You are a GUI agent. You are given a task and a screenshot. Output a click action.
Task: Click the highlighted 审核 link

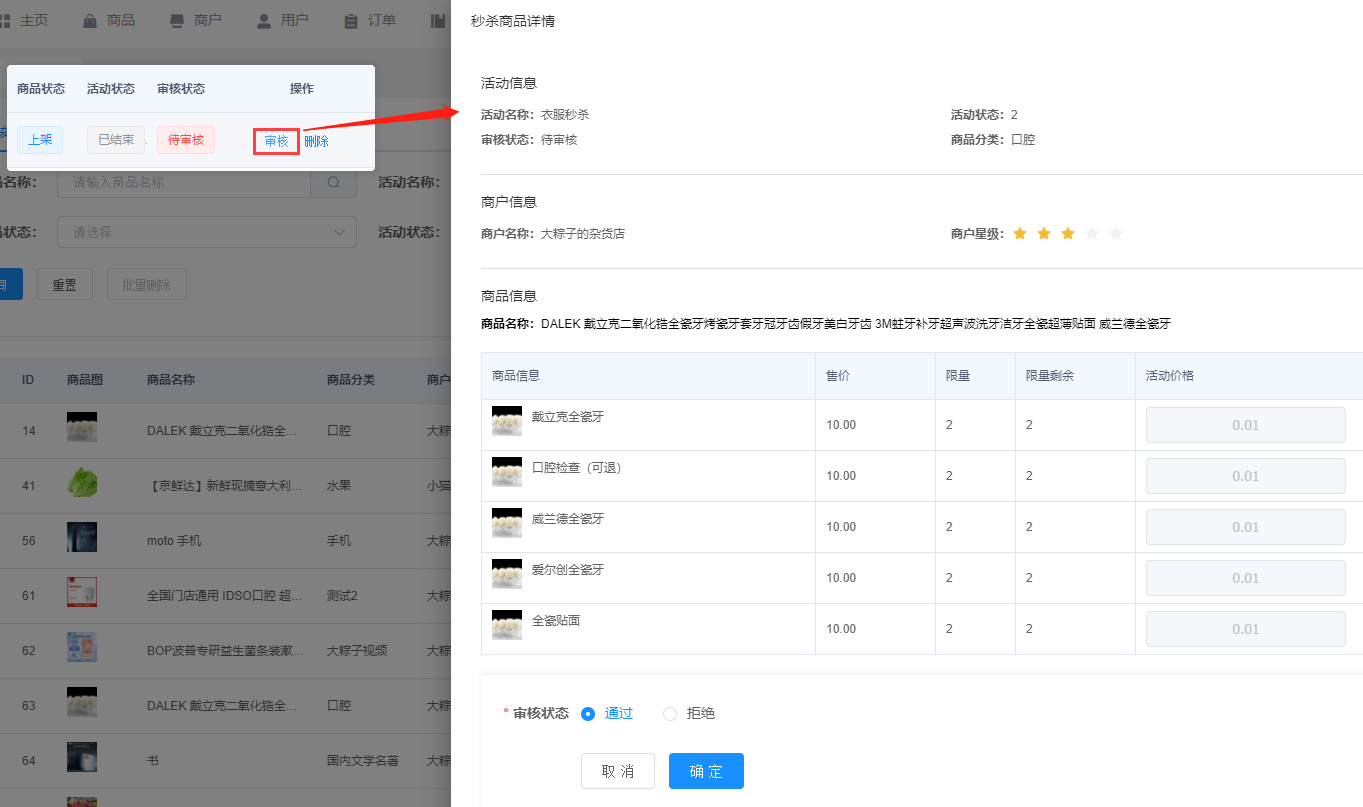point(276,140)
